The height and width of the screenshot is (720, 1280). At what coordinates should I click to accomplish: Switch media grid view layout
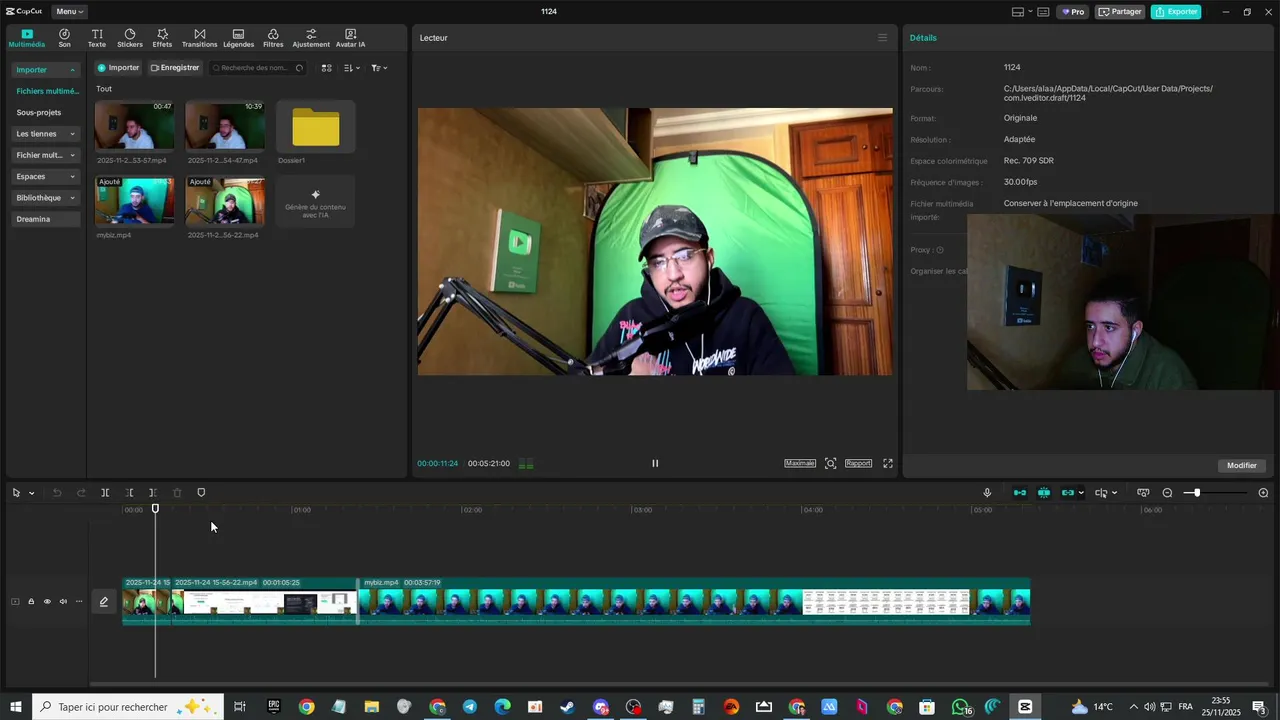[326, 68]
